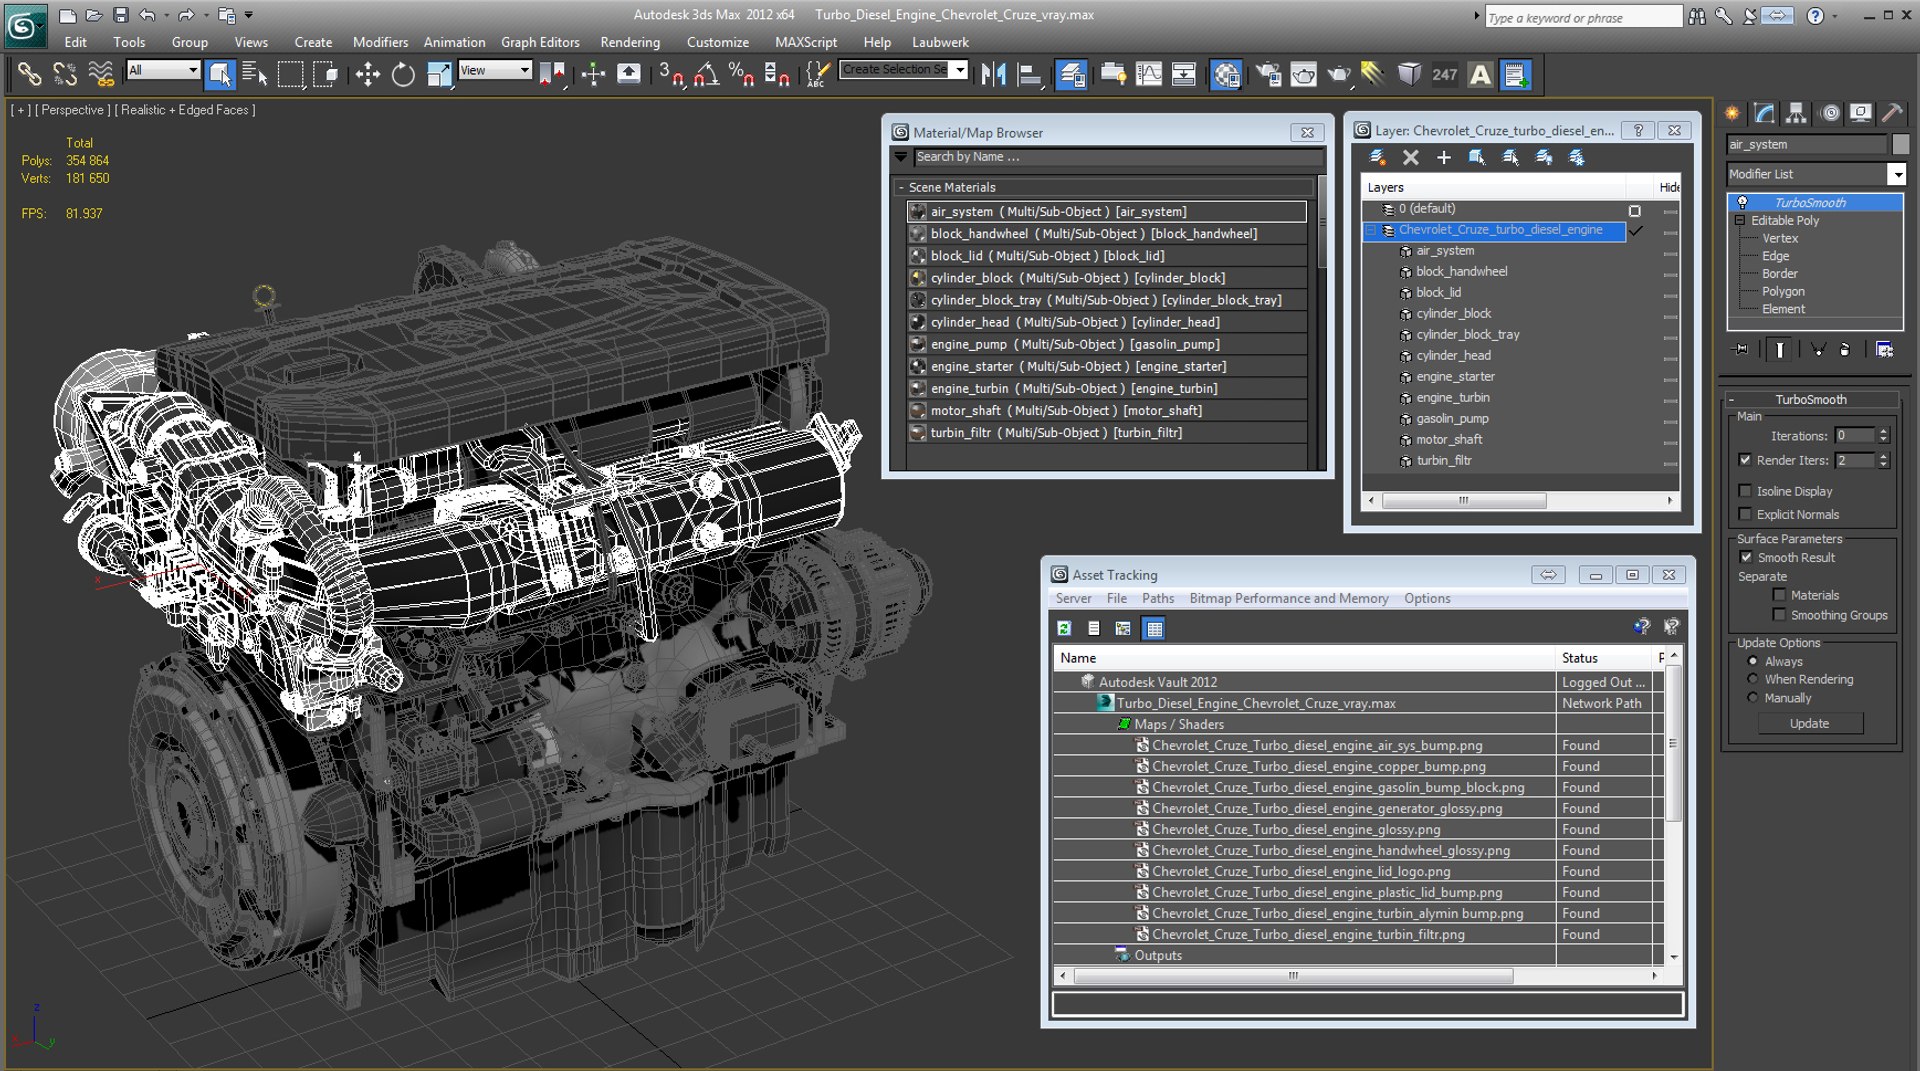Screen dimensions: 1920x1071
Task: Open the Modifier List dropdown
Action: click(x=1896, y=174)
